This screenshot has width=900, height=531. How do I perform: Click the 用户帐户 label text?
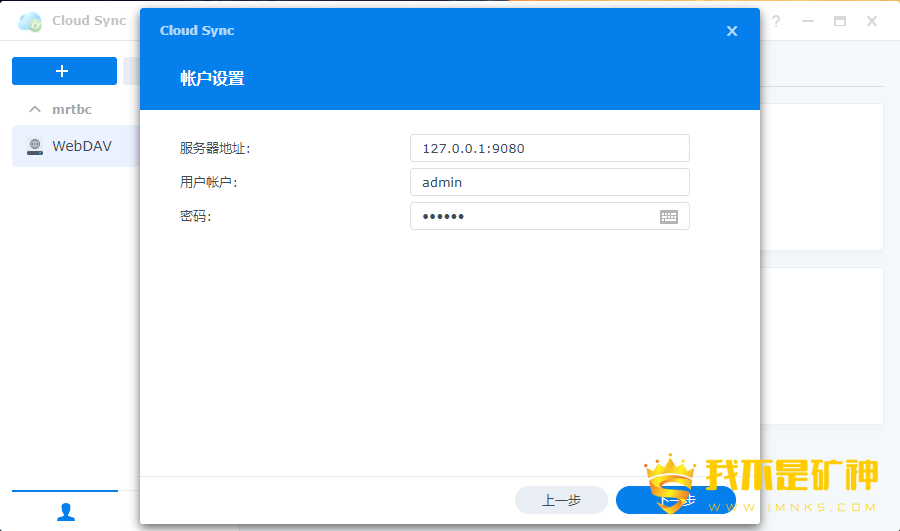[208, 182]
